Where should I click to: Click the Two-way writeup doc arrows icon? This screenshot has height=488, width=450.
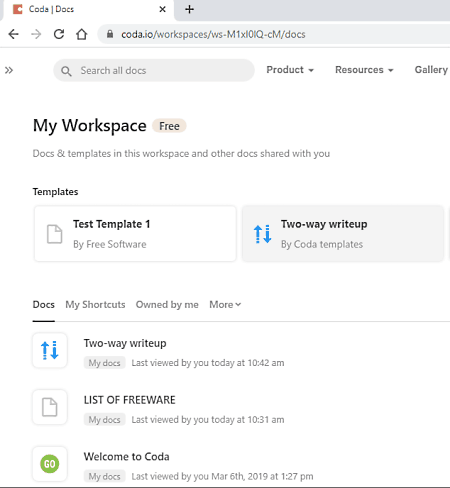click(x=50, y=350)
